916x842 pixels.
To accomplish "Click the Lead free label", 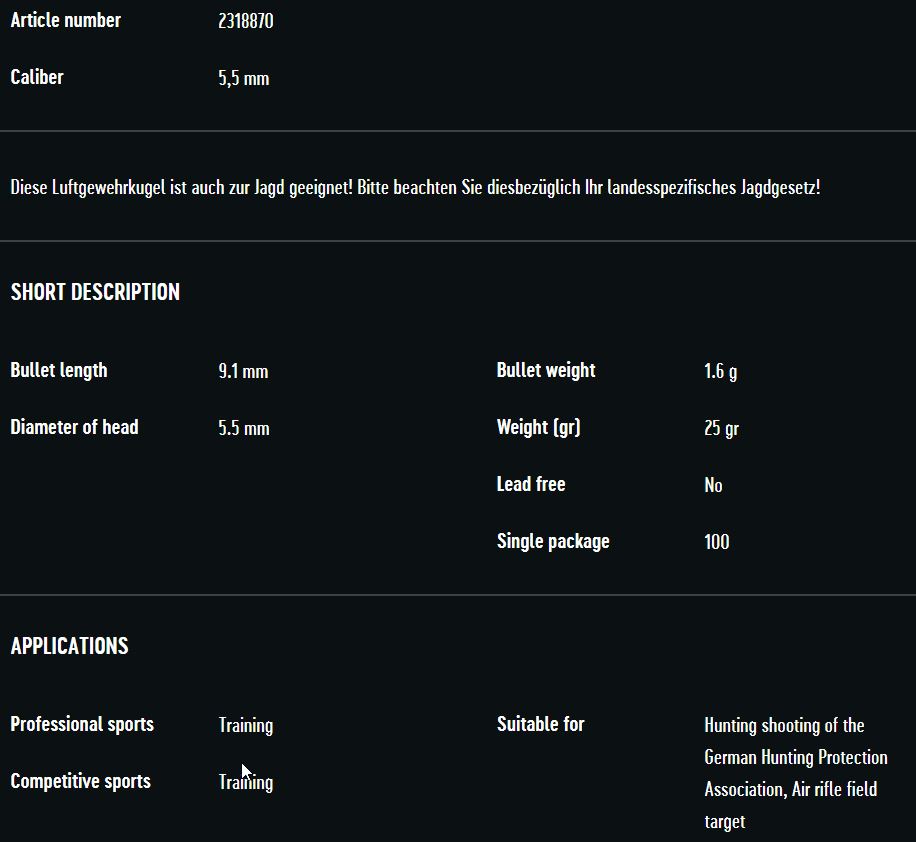I will (x=531, y=484).
